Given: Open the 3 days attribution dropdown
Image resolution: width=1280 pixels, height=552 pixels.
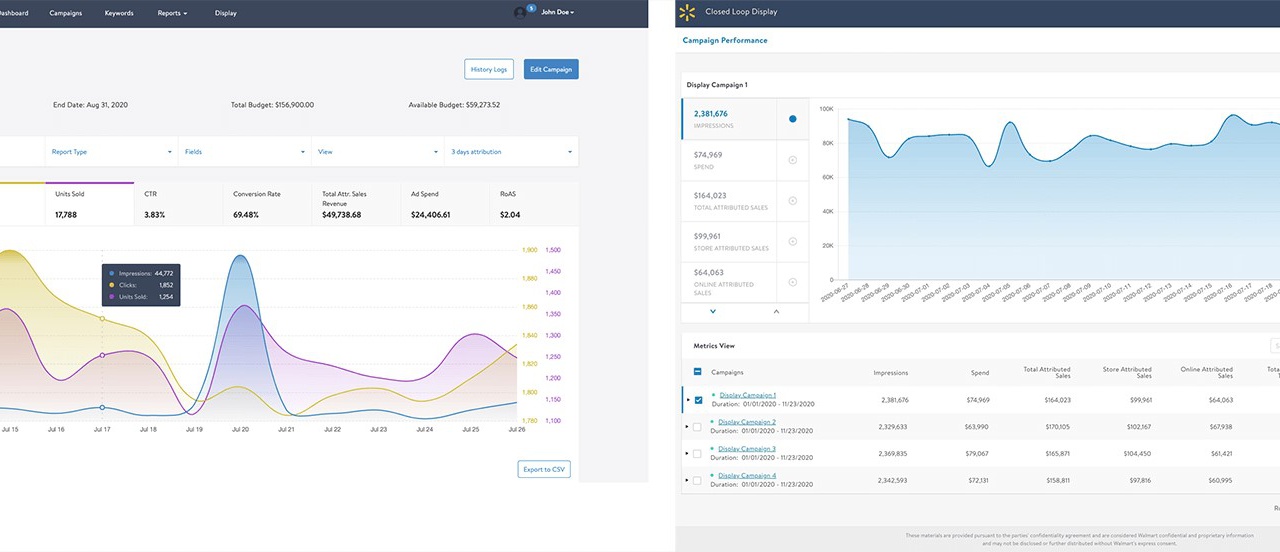Looking at the screenshot, I should [511, 152].
